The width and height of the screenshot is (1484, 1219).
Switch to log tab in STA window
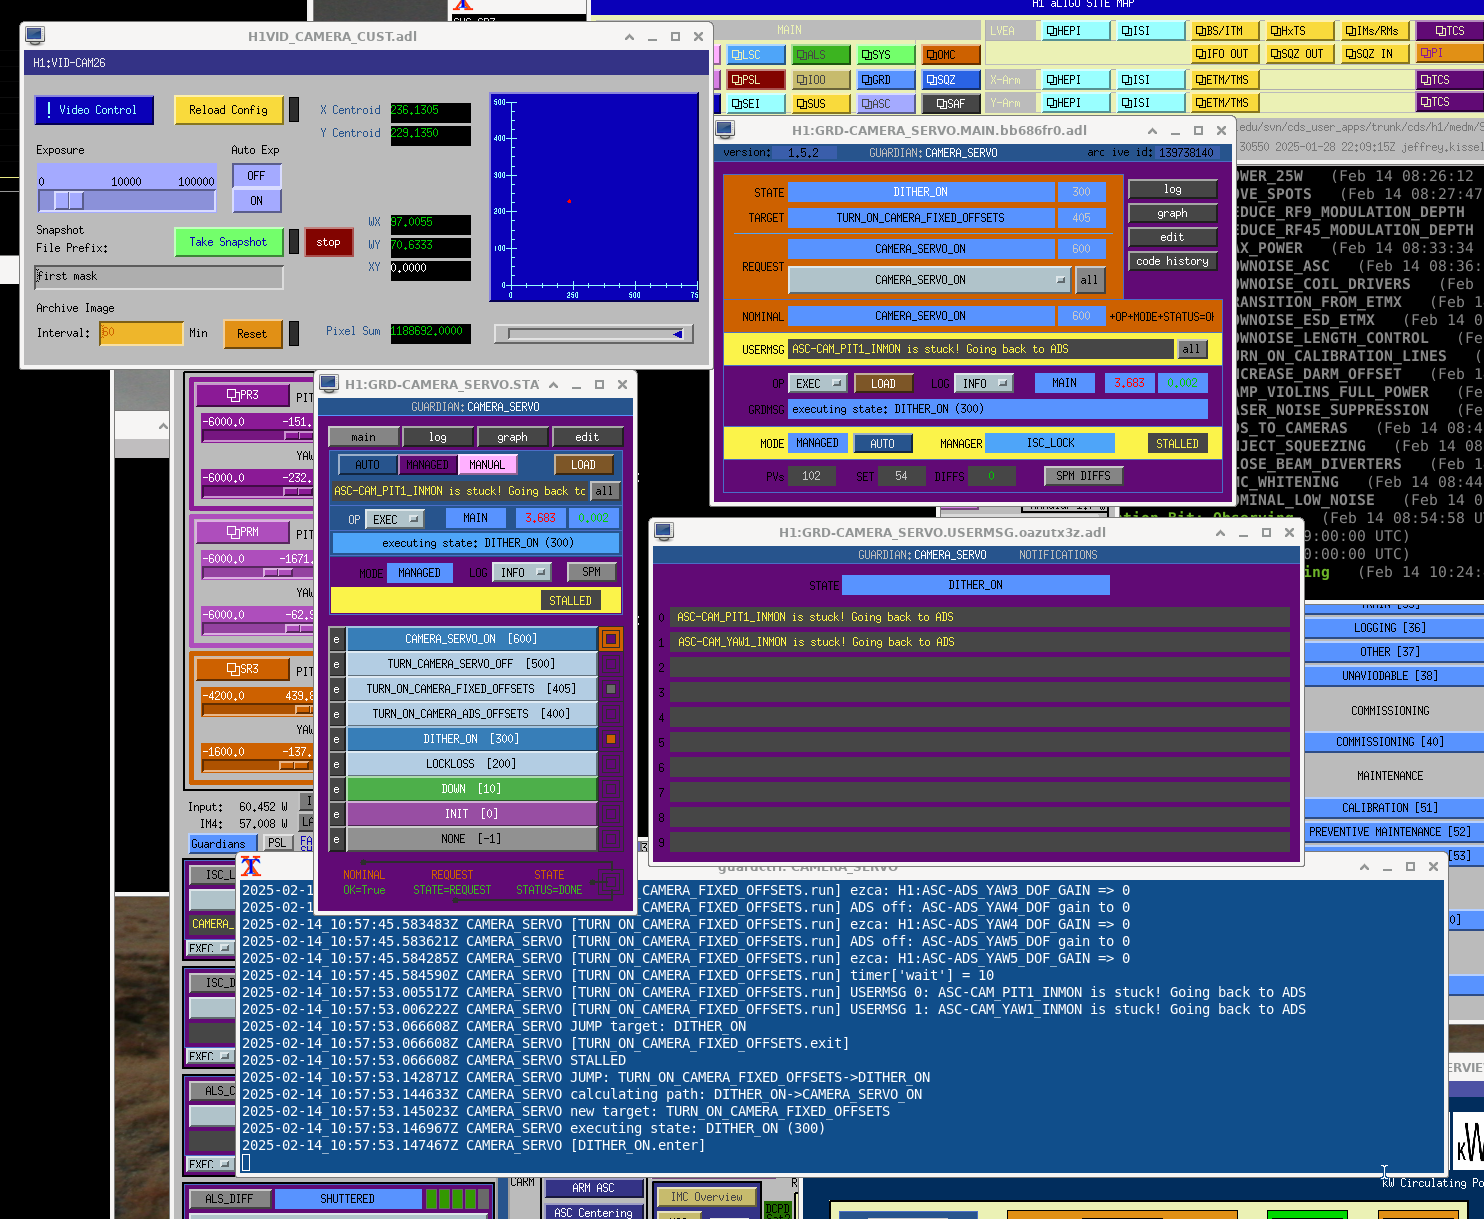click(438, 437)
